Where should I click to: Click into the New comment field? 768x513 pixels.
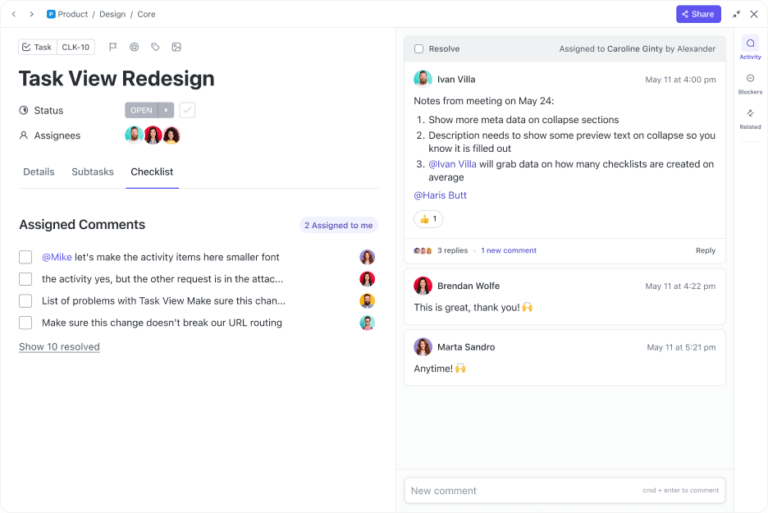pos(520,490)
